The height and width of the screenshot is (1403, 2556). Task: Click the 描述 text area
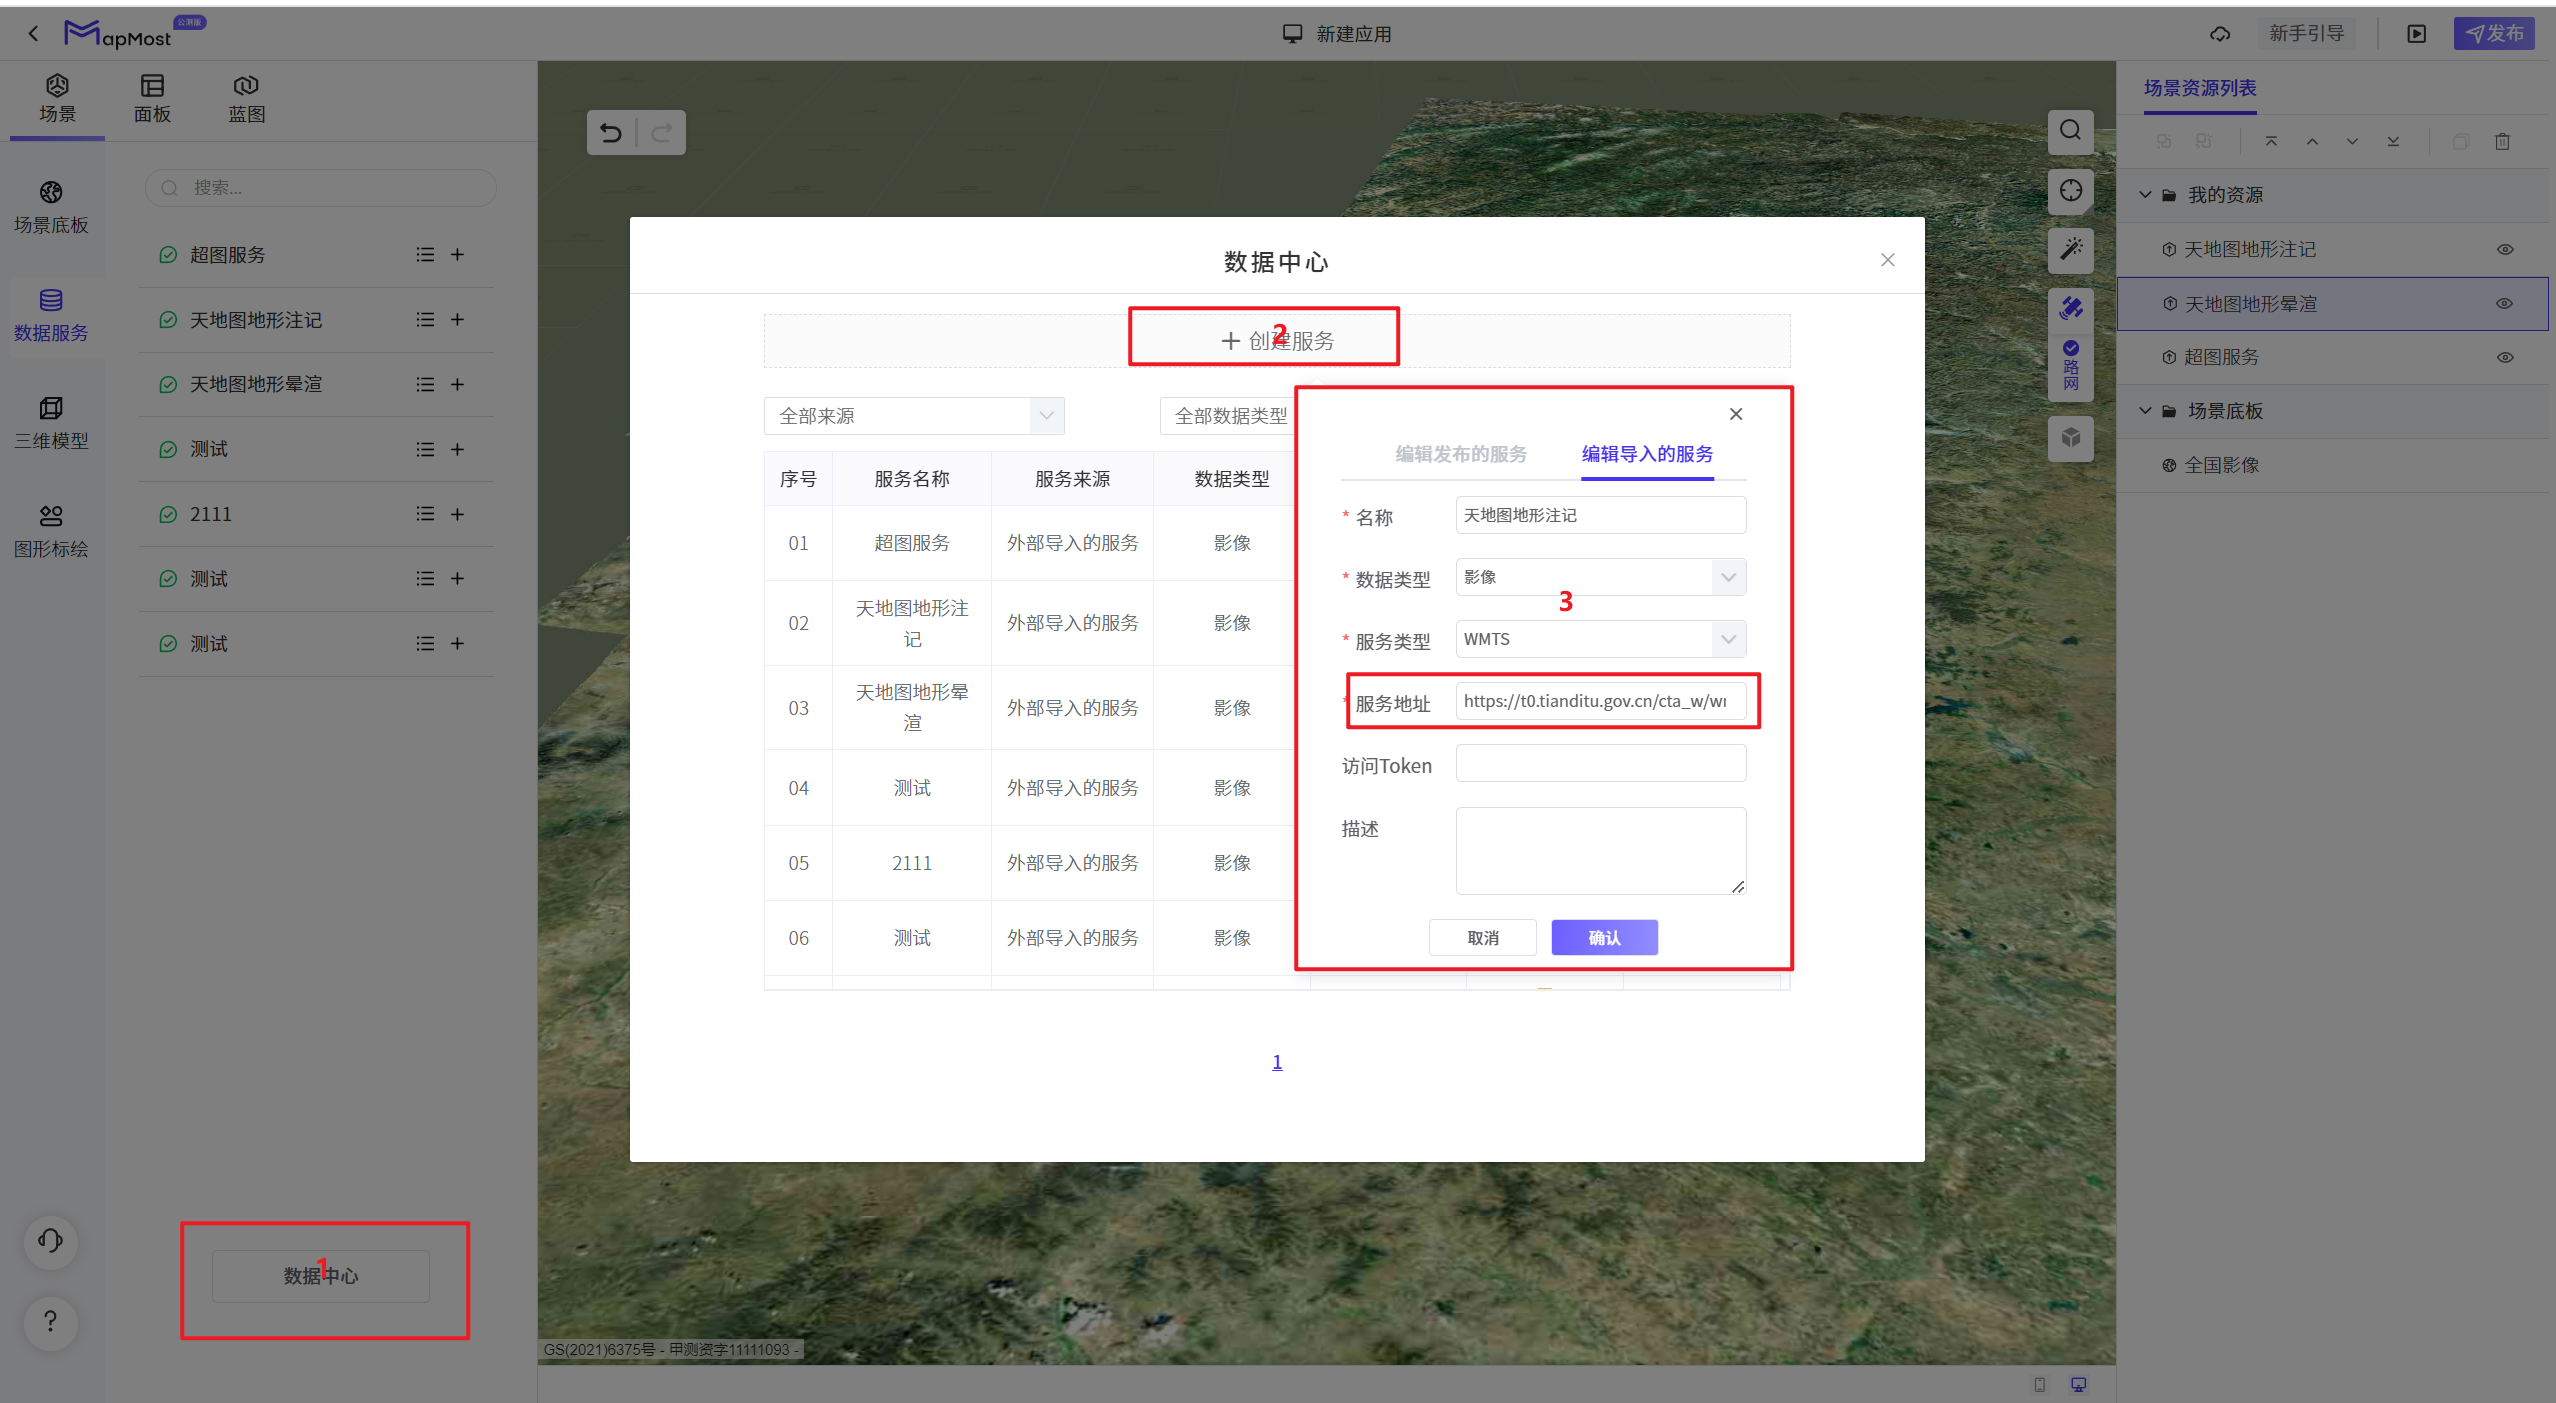pos(1601,851)
